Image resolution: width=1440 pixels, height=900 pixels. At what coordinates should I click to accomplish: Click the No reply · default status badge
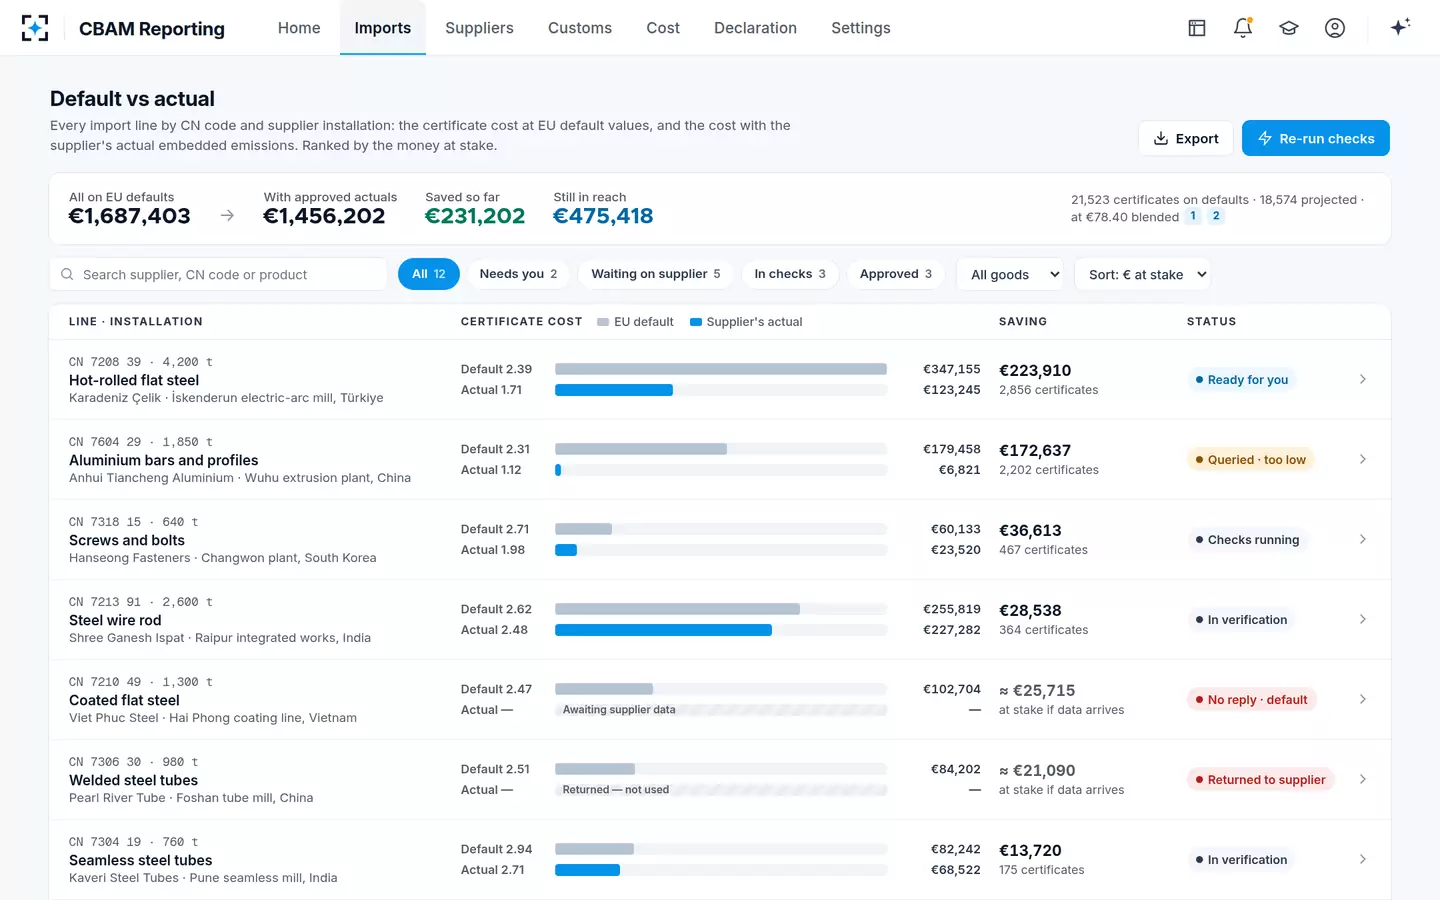tap(1252, 699)
